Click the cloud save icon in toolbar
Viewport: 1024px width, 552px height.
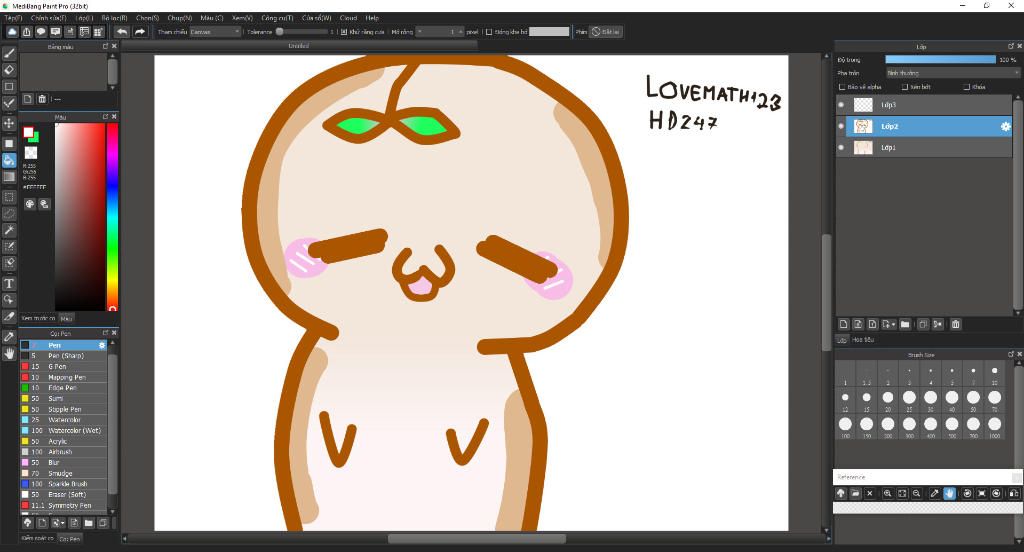[12, 31]
